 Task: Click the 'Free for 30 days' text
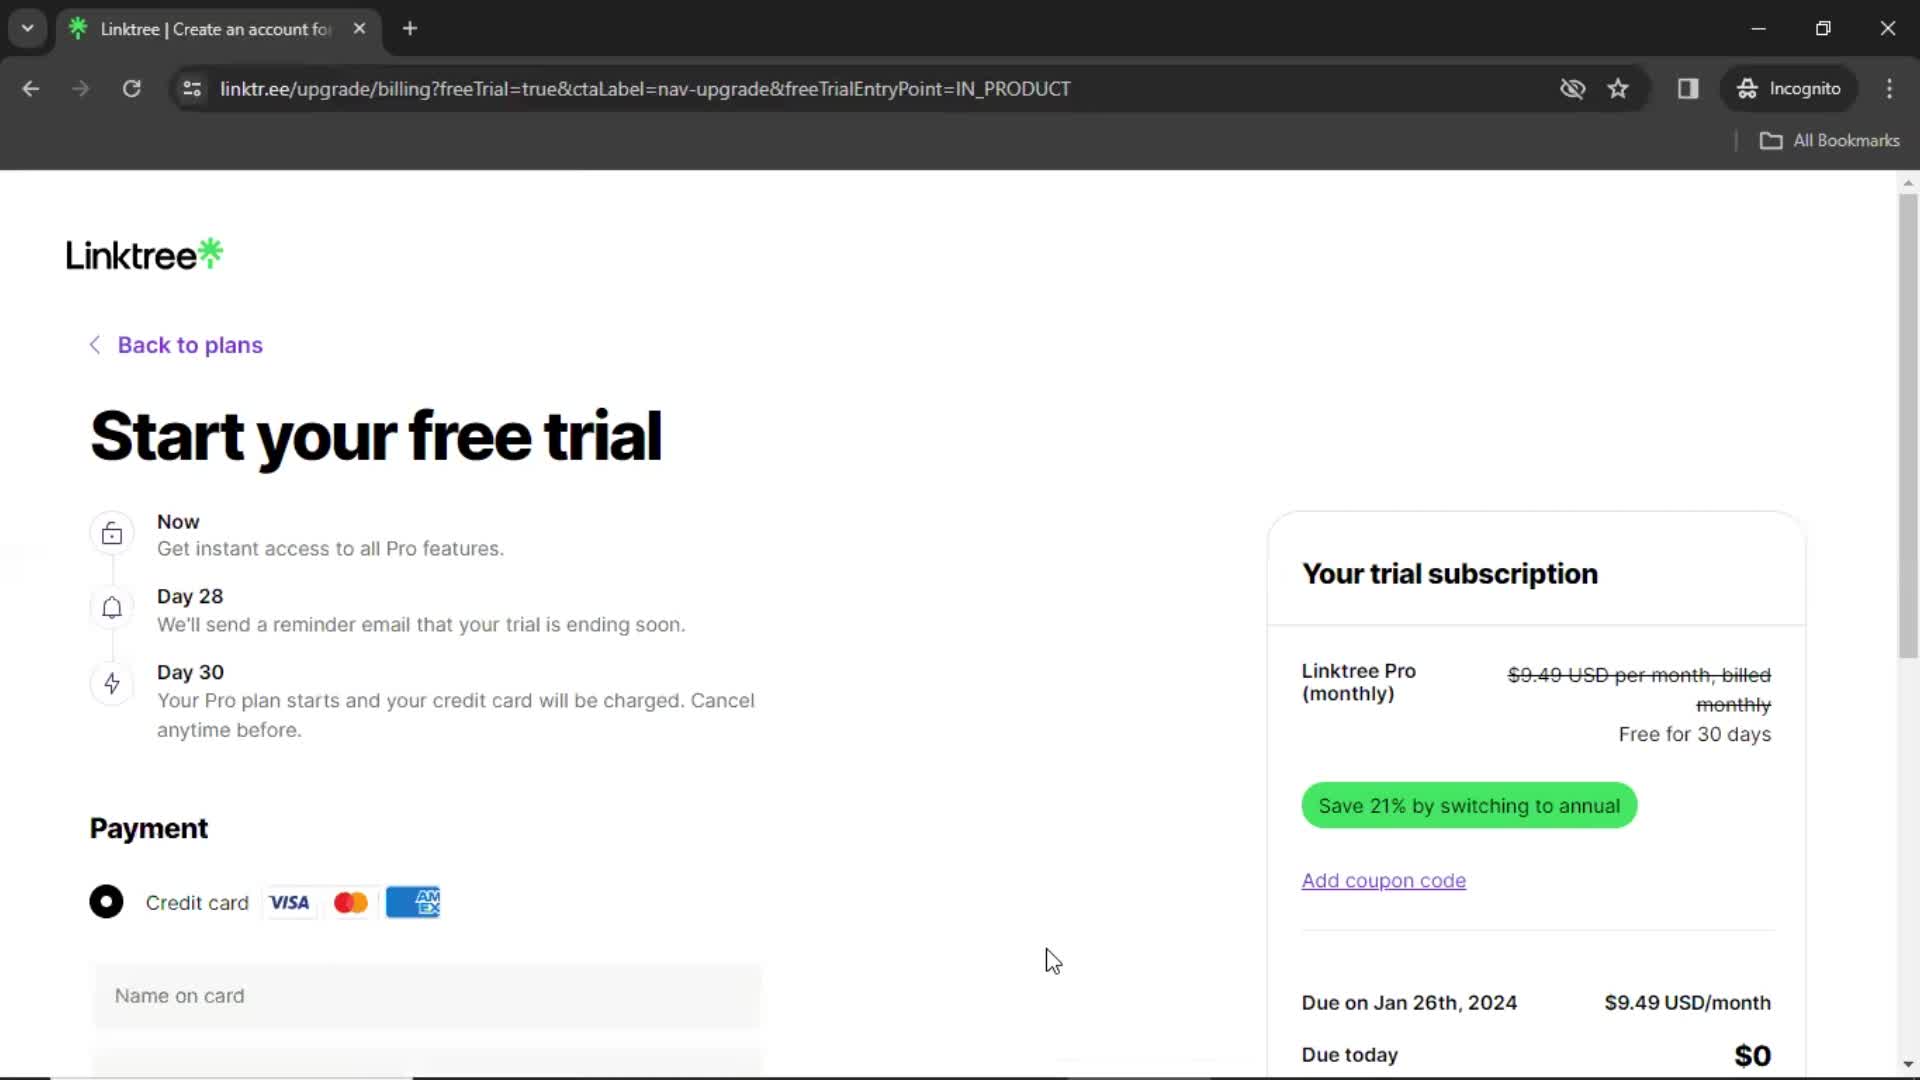[1694, 734]
